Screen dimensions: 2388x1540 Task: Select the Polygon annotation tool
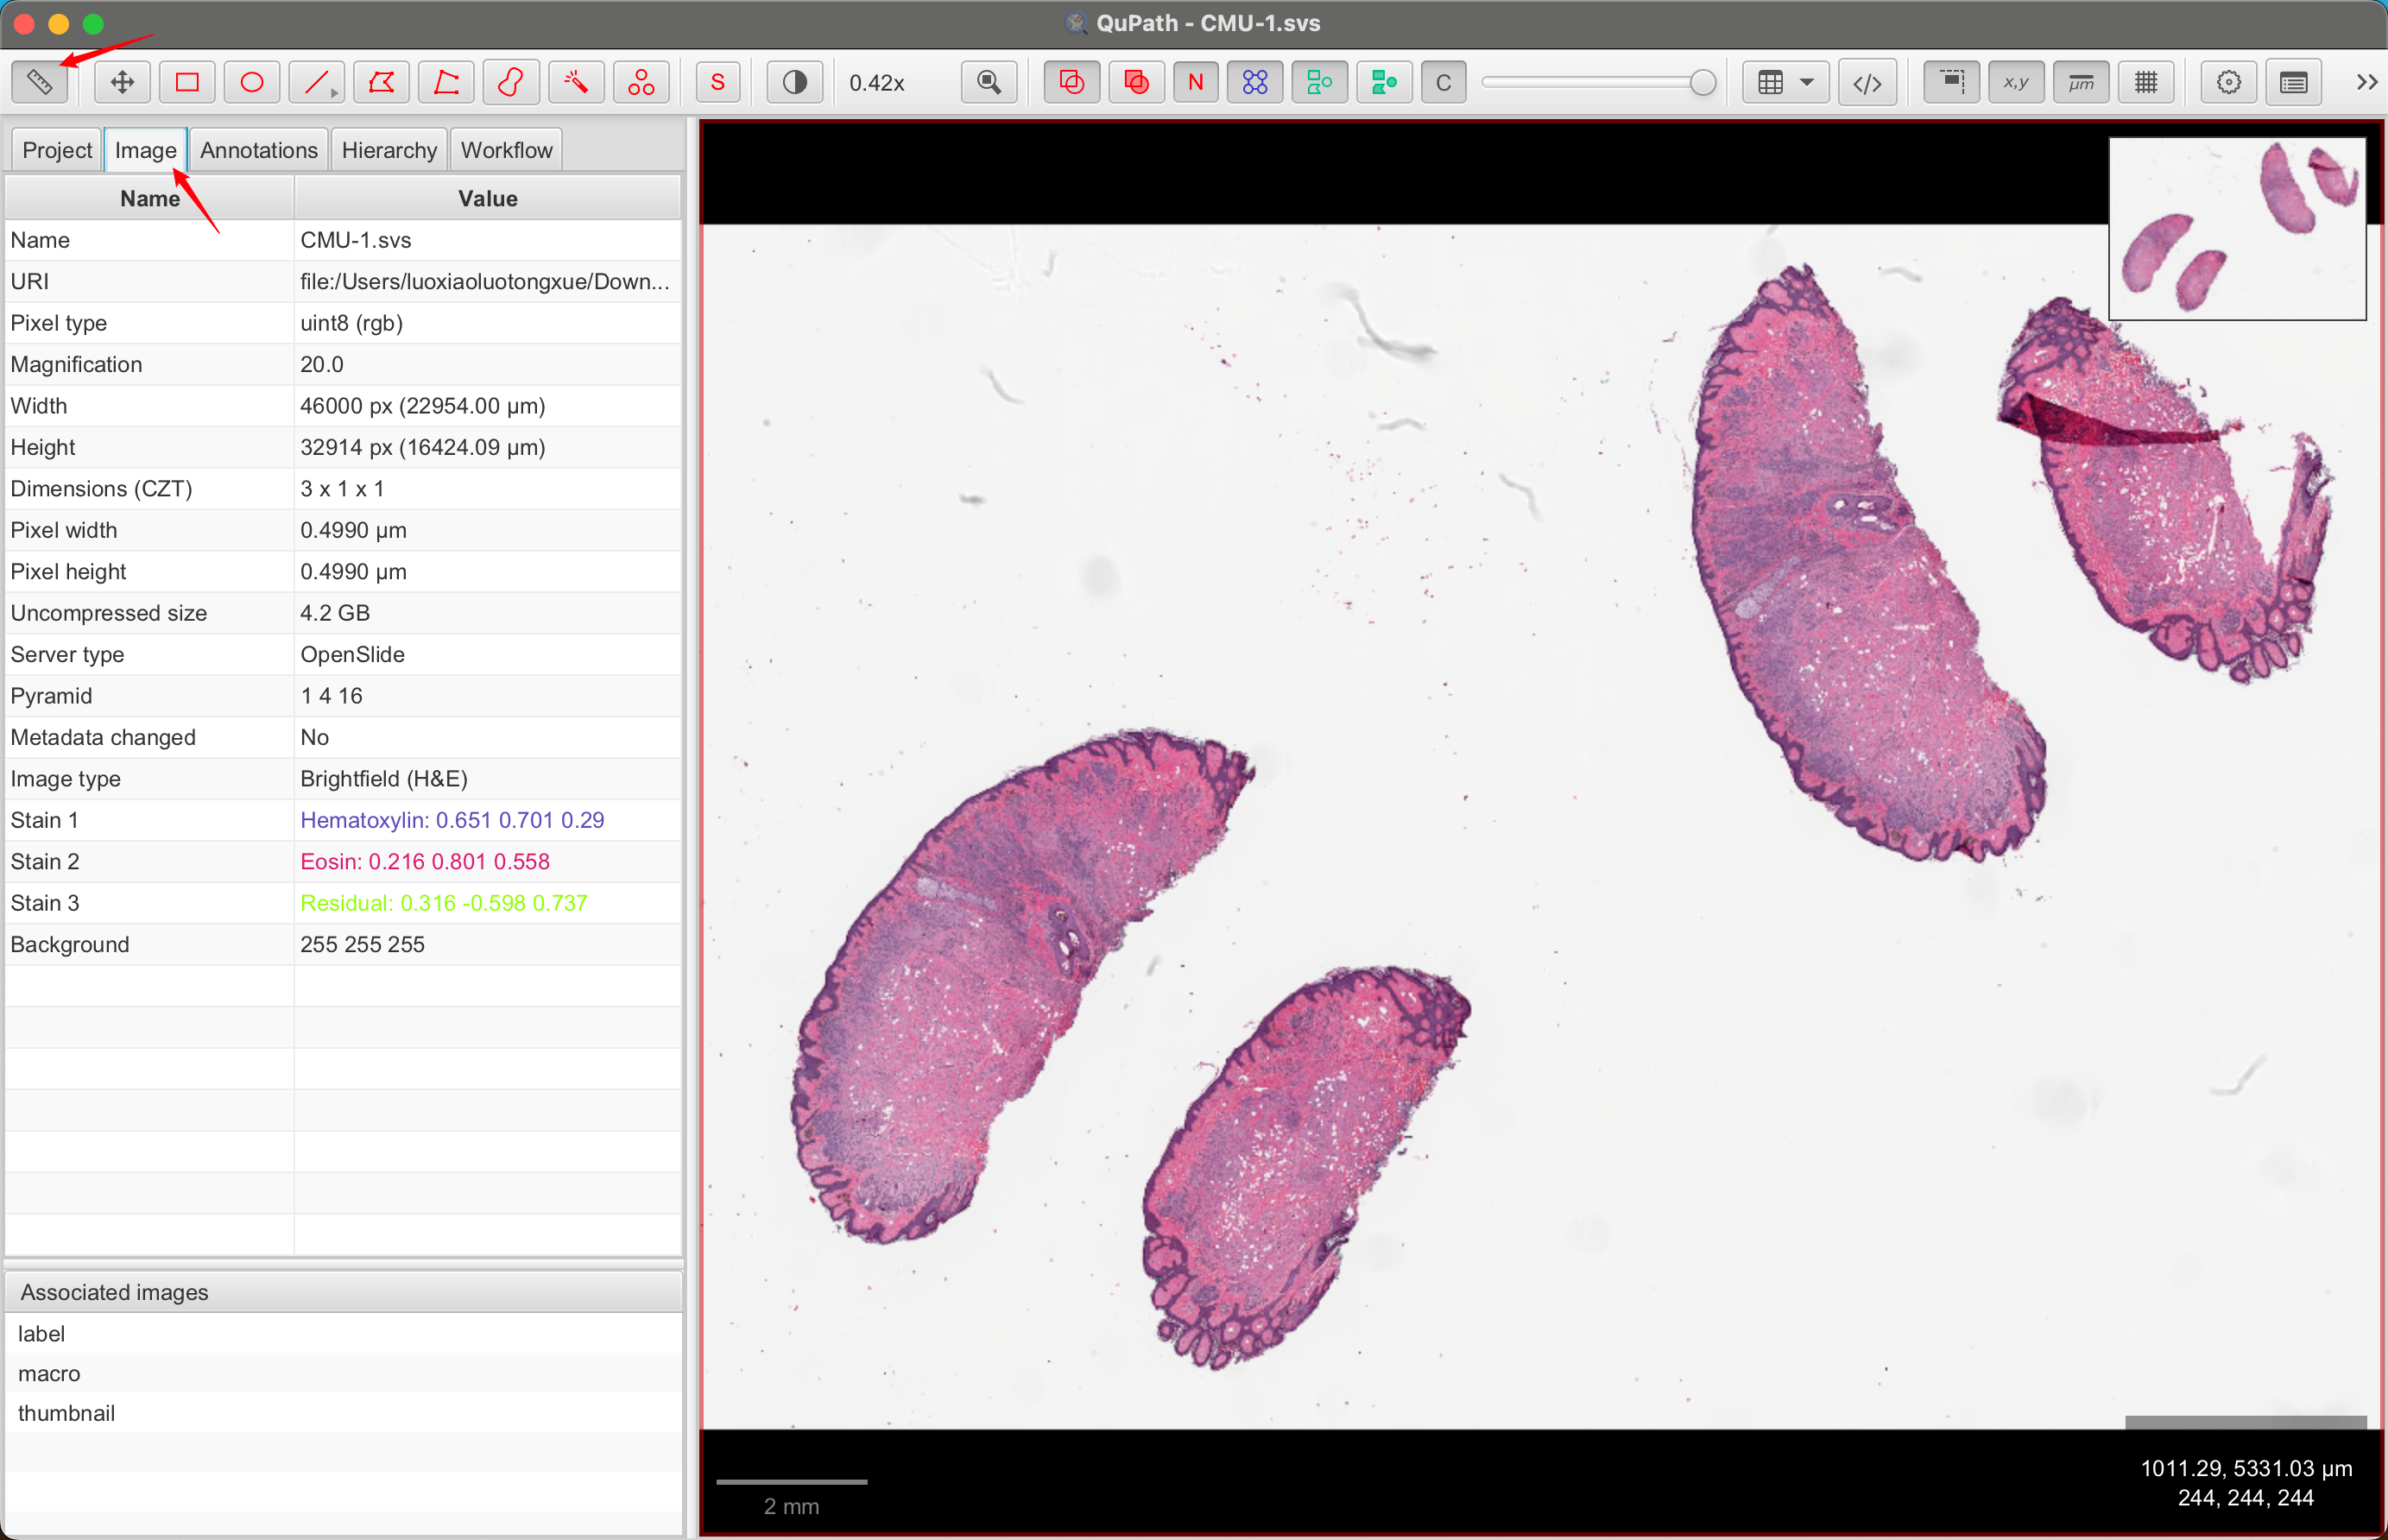381,82
